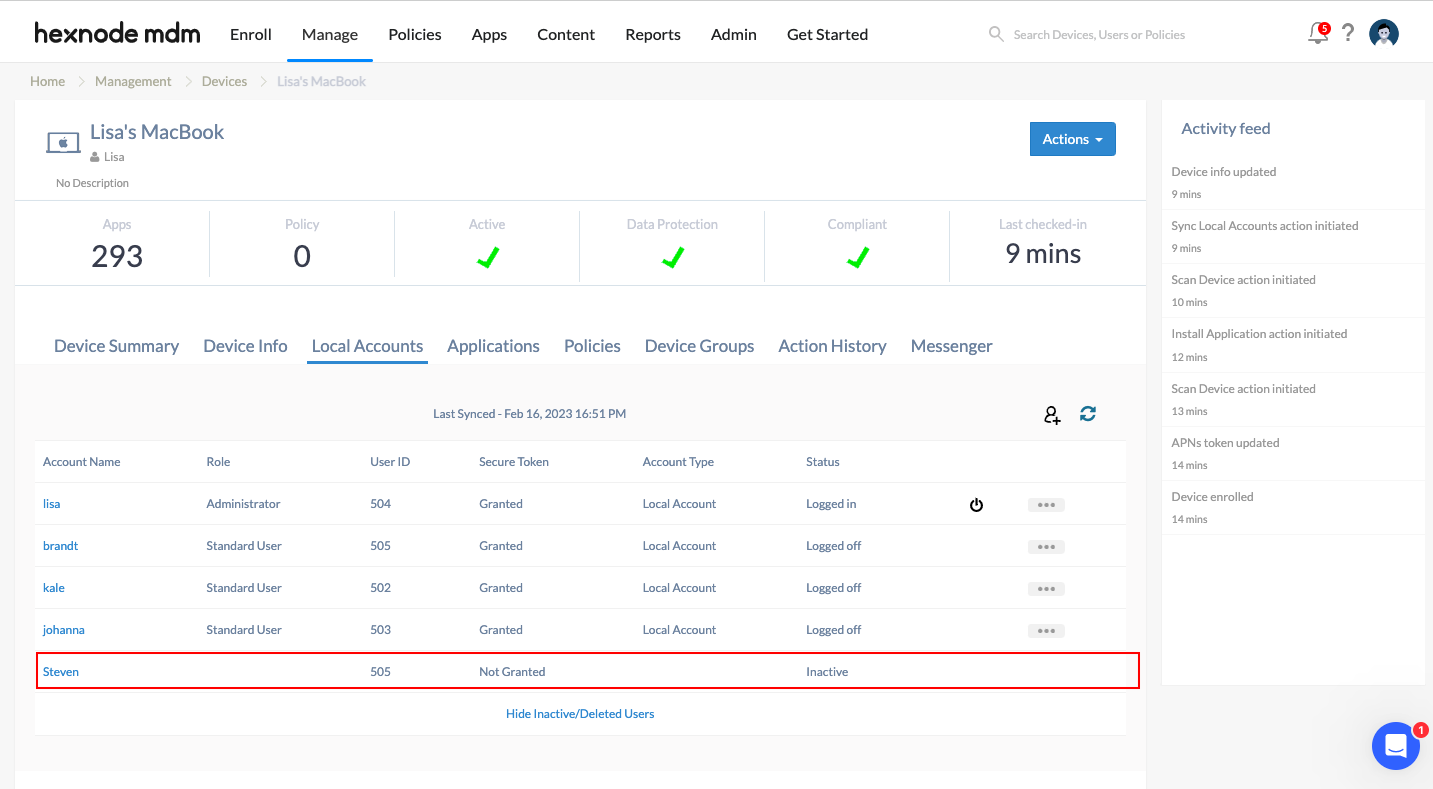The width and height of the screenshot is (1433, 789).
Task: Open the more options button for kale
Action: point(1046,589)
